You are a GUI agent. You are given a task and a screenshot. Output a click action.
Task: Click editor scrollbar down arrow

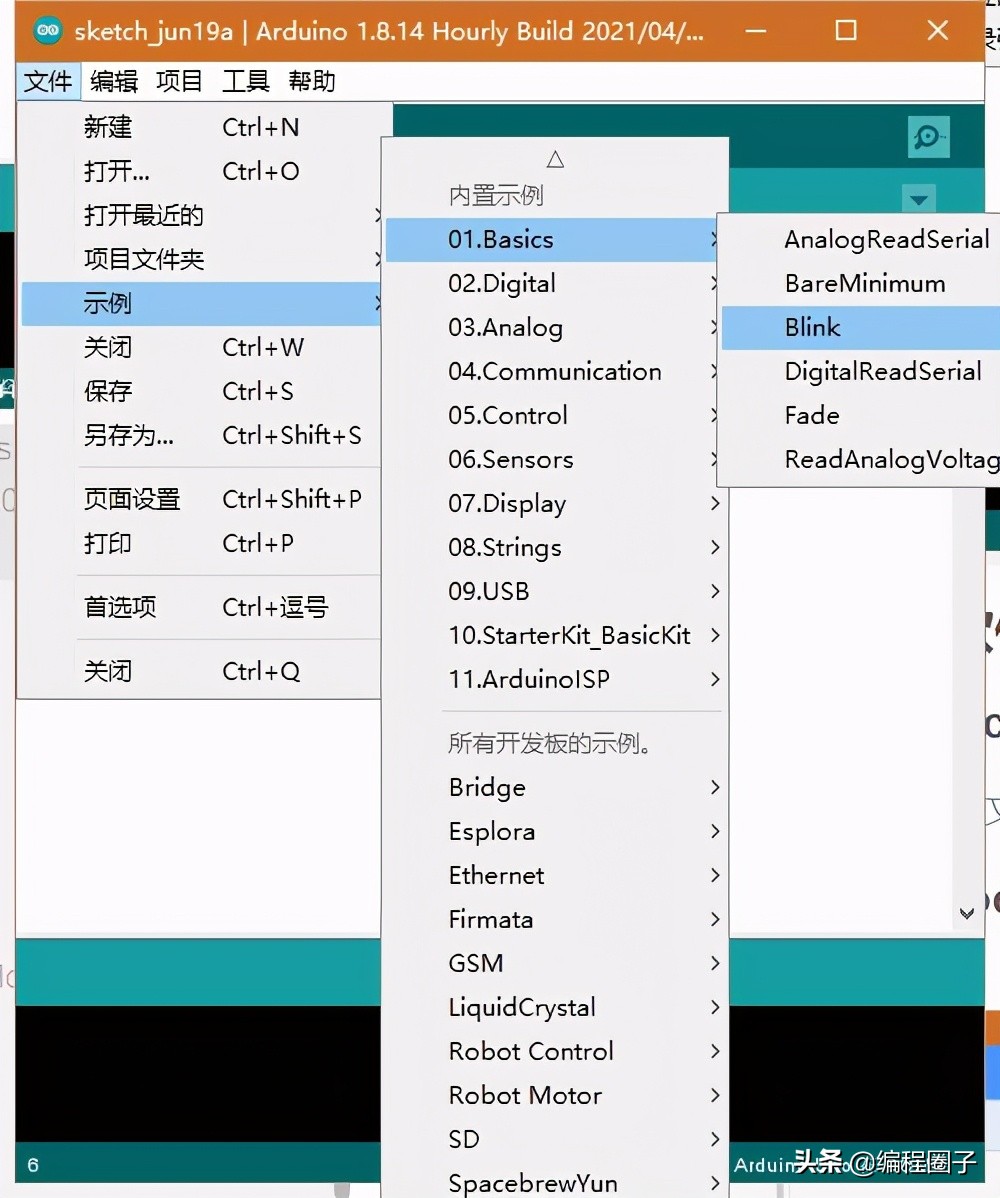966,913
